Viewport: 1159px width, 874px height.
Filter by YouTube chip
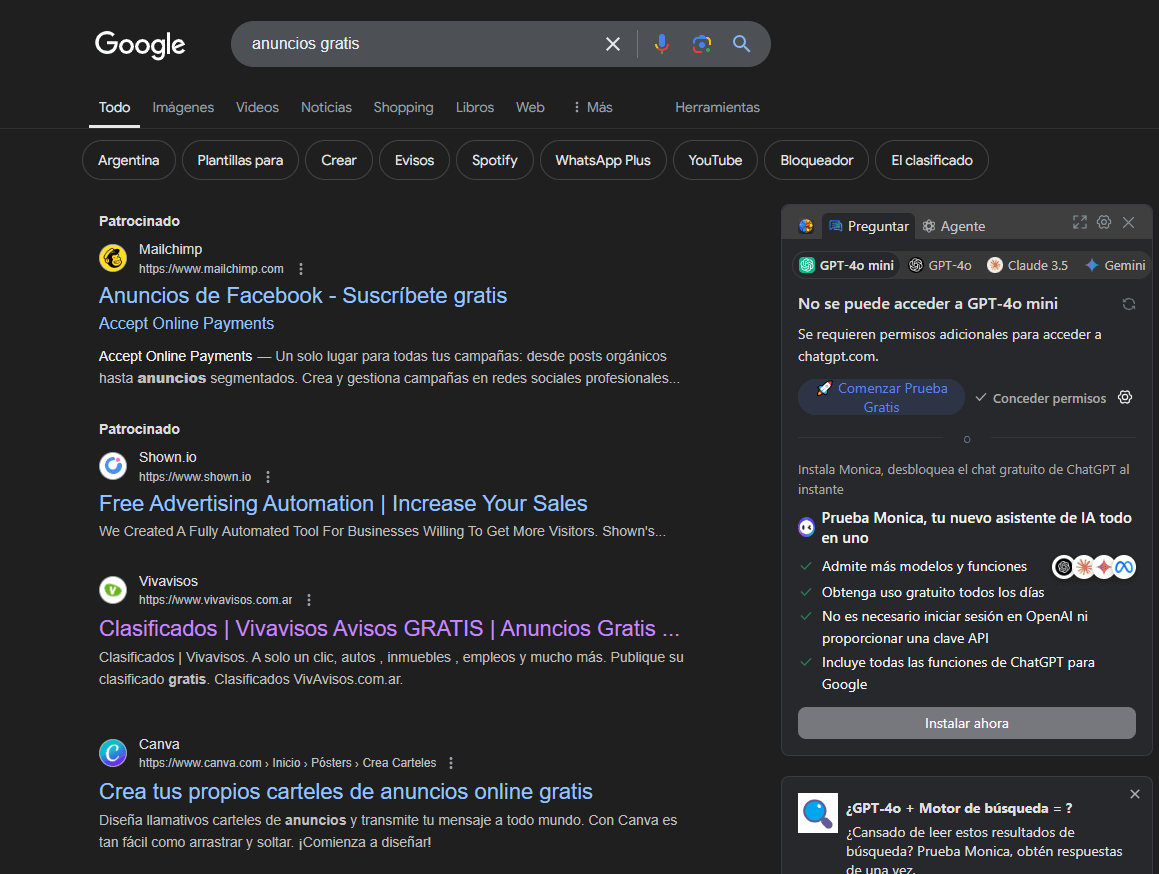click(x=716, y=160)
